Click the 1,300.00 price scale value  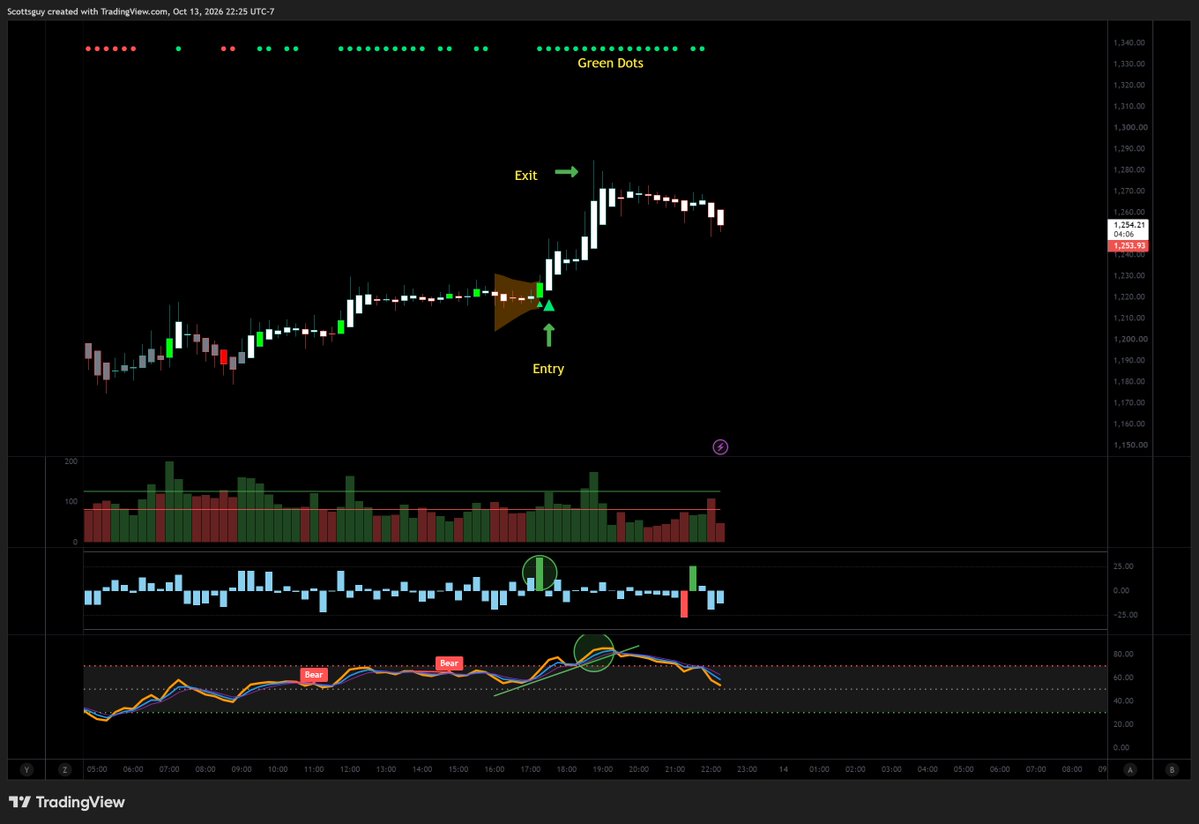tap(1129, 128)
